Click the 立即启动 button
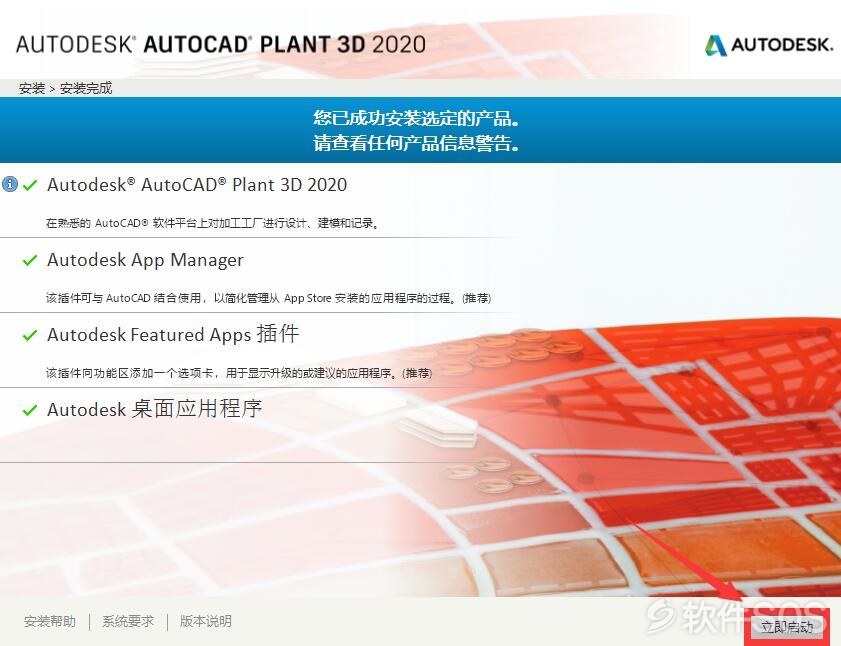The image size is (841, 646). pos(787,627)
